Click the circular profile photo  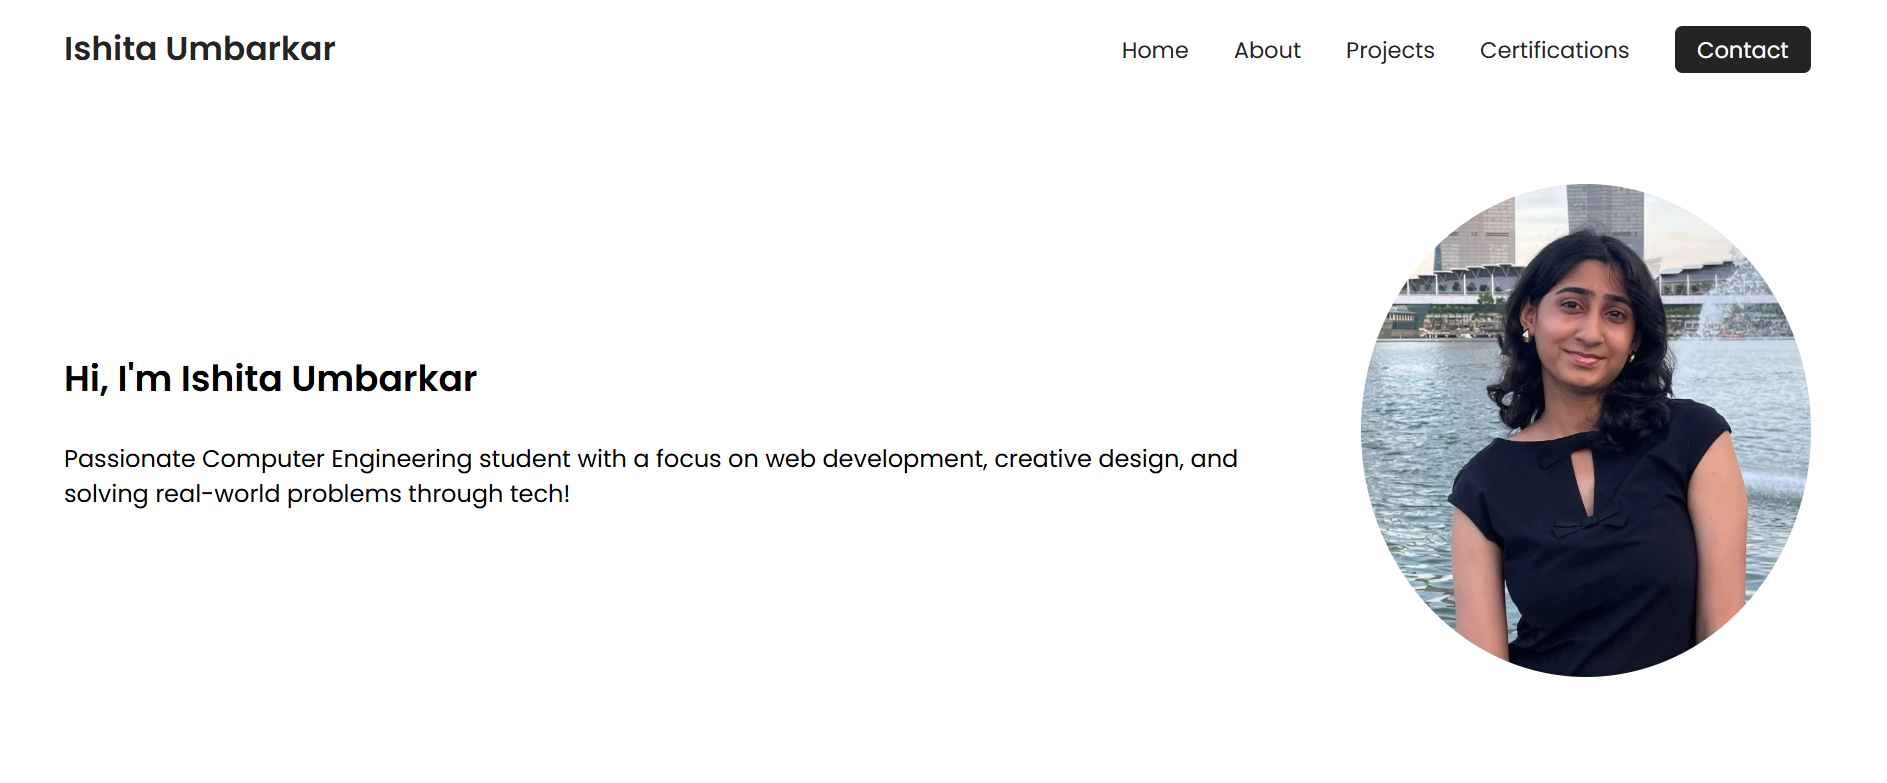point(1585,430)
